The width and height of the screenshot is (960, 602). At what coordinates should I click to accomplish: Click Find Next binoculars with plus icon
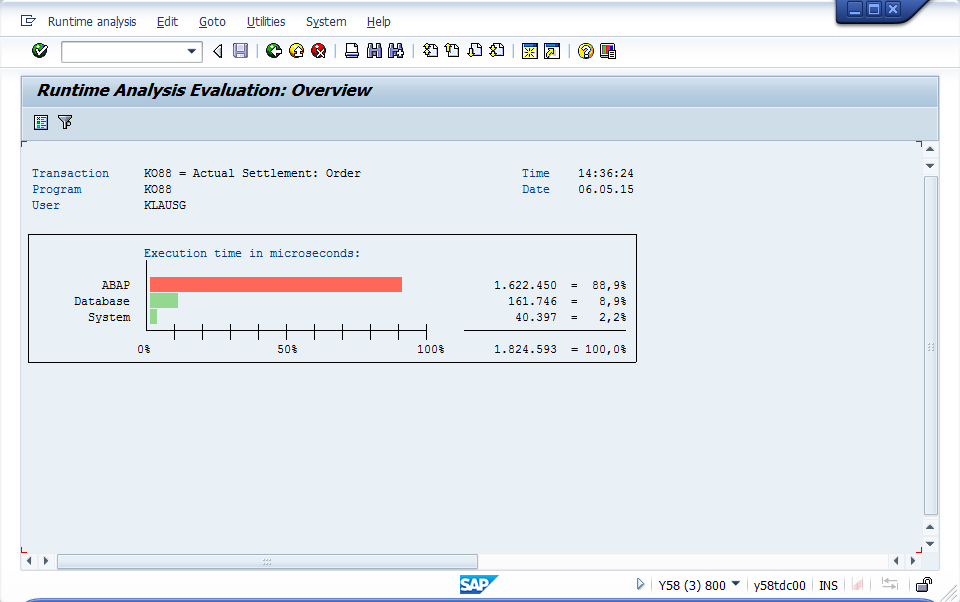pyautogui.click(x=396, y=51)
